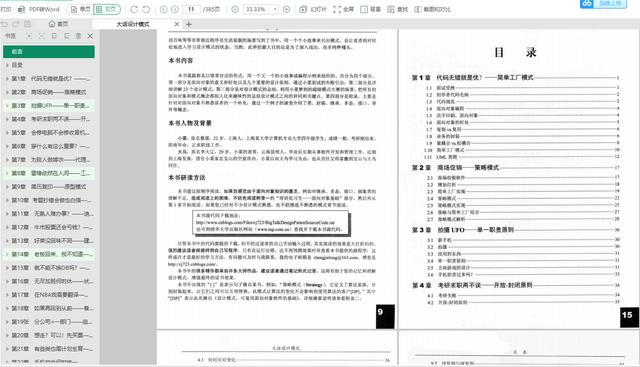Screen dimensions: 640x367
Task: Go to the previous page arrow
Action: coord(163,9)
